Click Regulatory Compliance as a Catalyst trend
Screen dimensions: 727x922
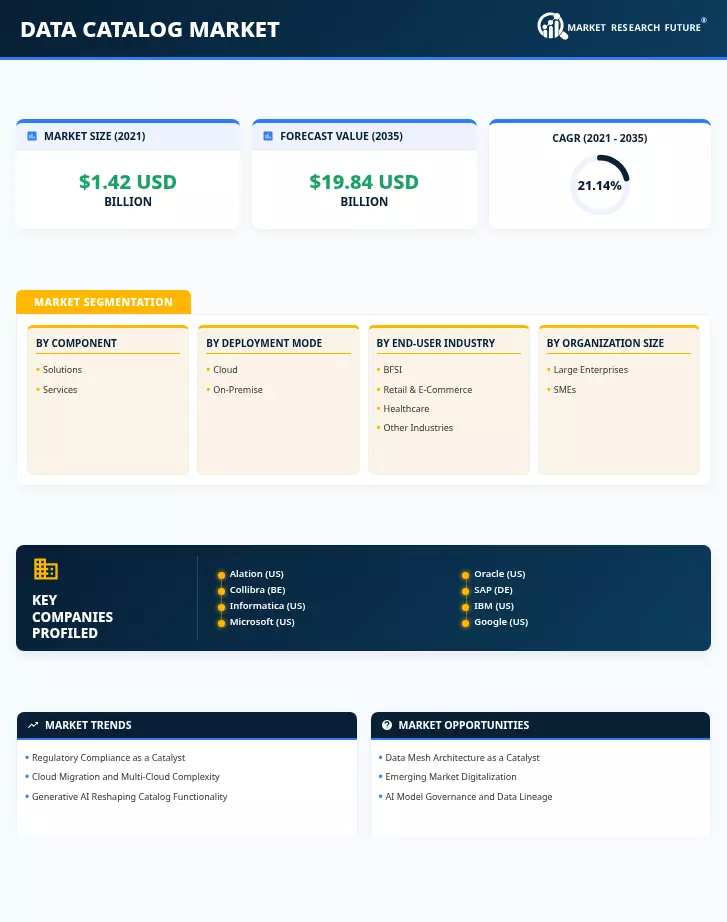[109, 757]
